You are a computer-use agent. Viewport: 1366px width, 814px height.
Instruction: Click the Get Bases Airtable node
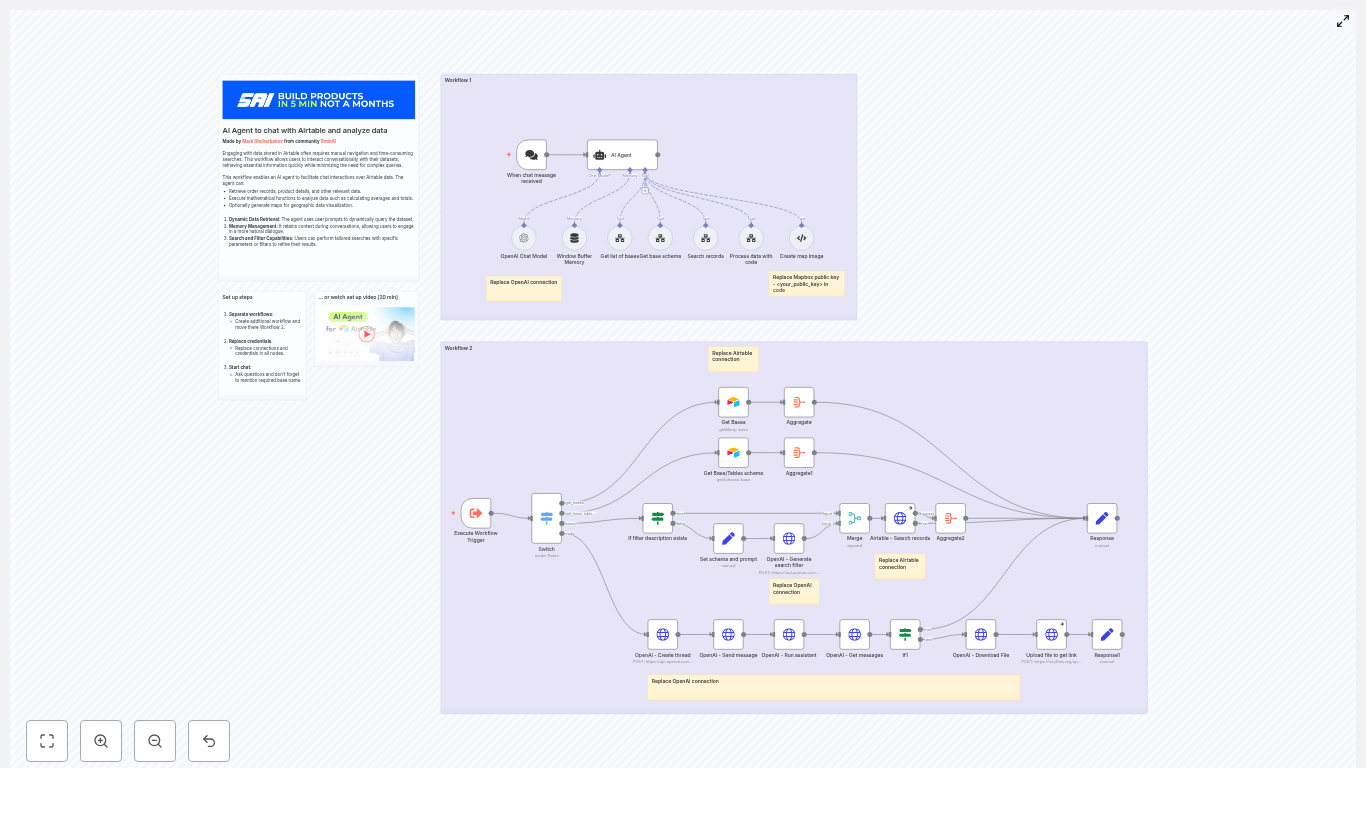[x=733, y=401]
